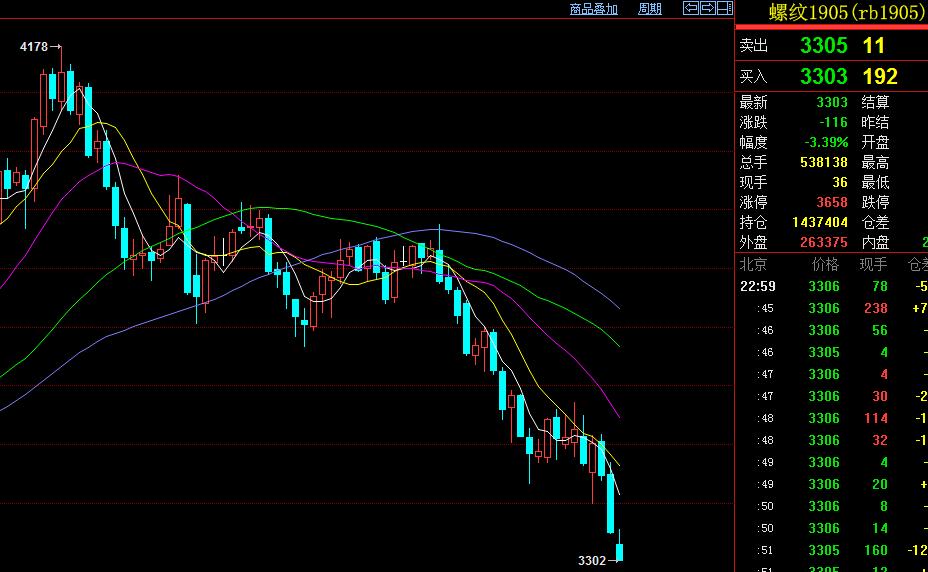
Task: Click the 最低 label
Action: tap(875, 182)
